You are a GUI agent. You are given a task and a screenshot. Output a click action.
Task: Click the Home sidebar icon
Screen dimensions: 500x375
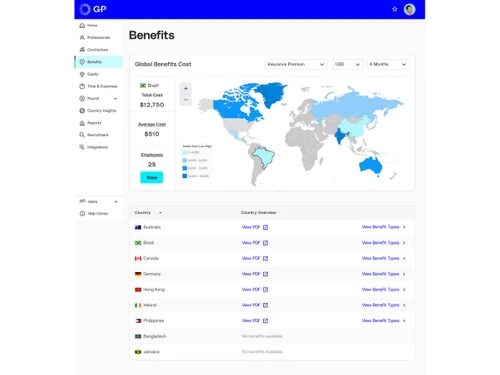(82, 25)
